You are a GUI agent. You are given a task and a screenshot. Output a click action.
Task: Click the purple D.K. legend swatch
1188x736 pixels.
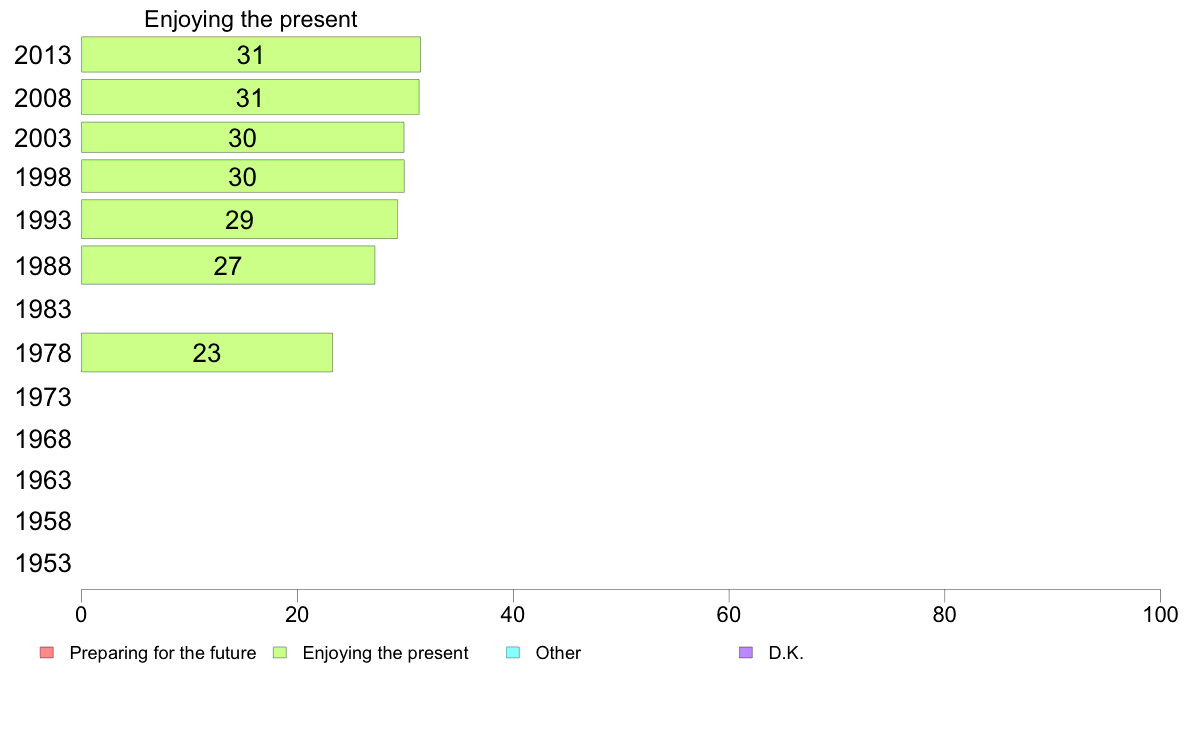click(x=746, y=653)
